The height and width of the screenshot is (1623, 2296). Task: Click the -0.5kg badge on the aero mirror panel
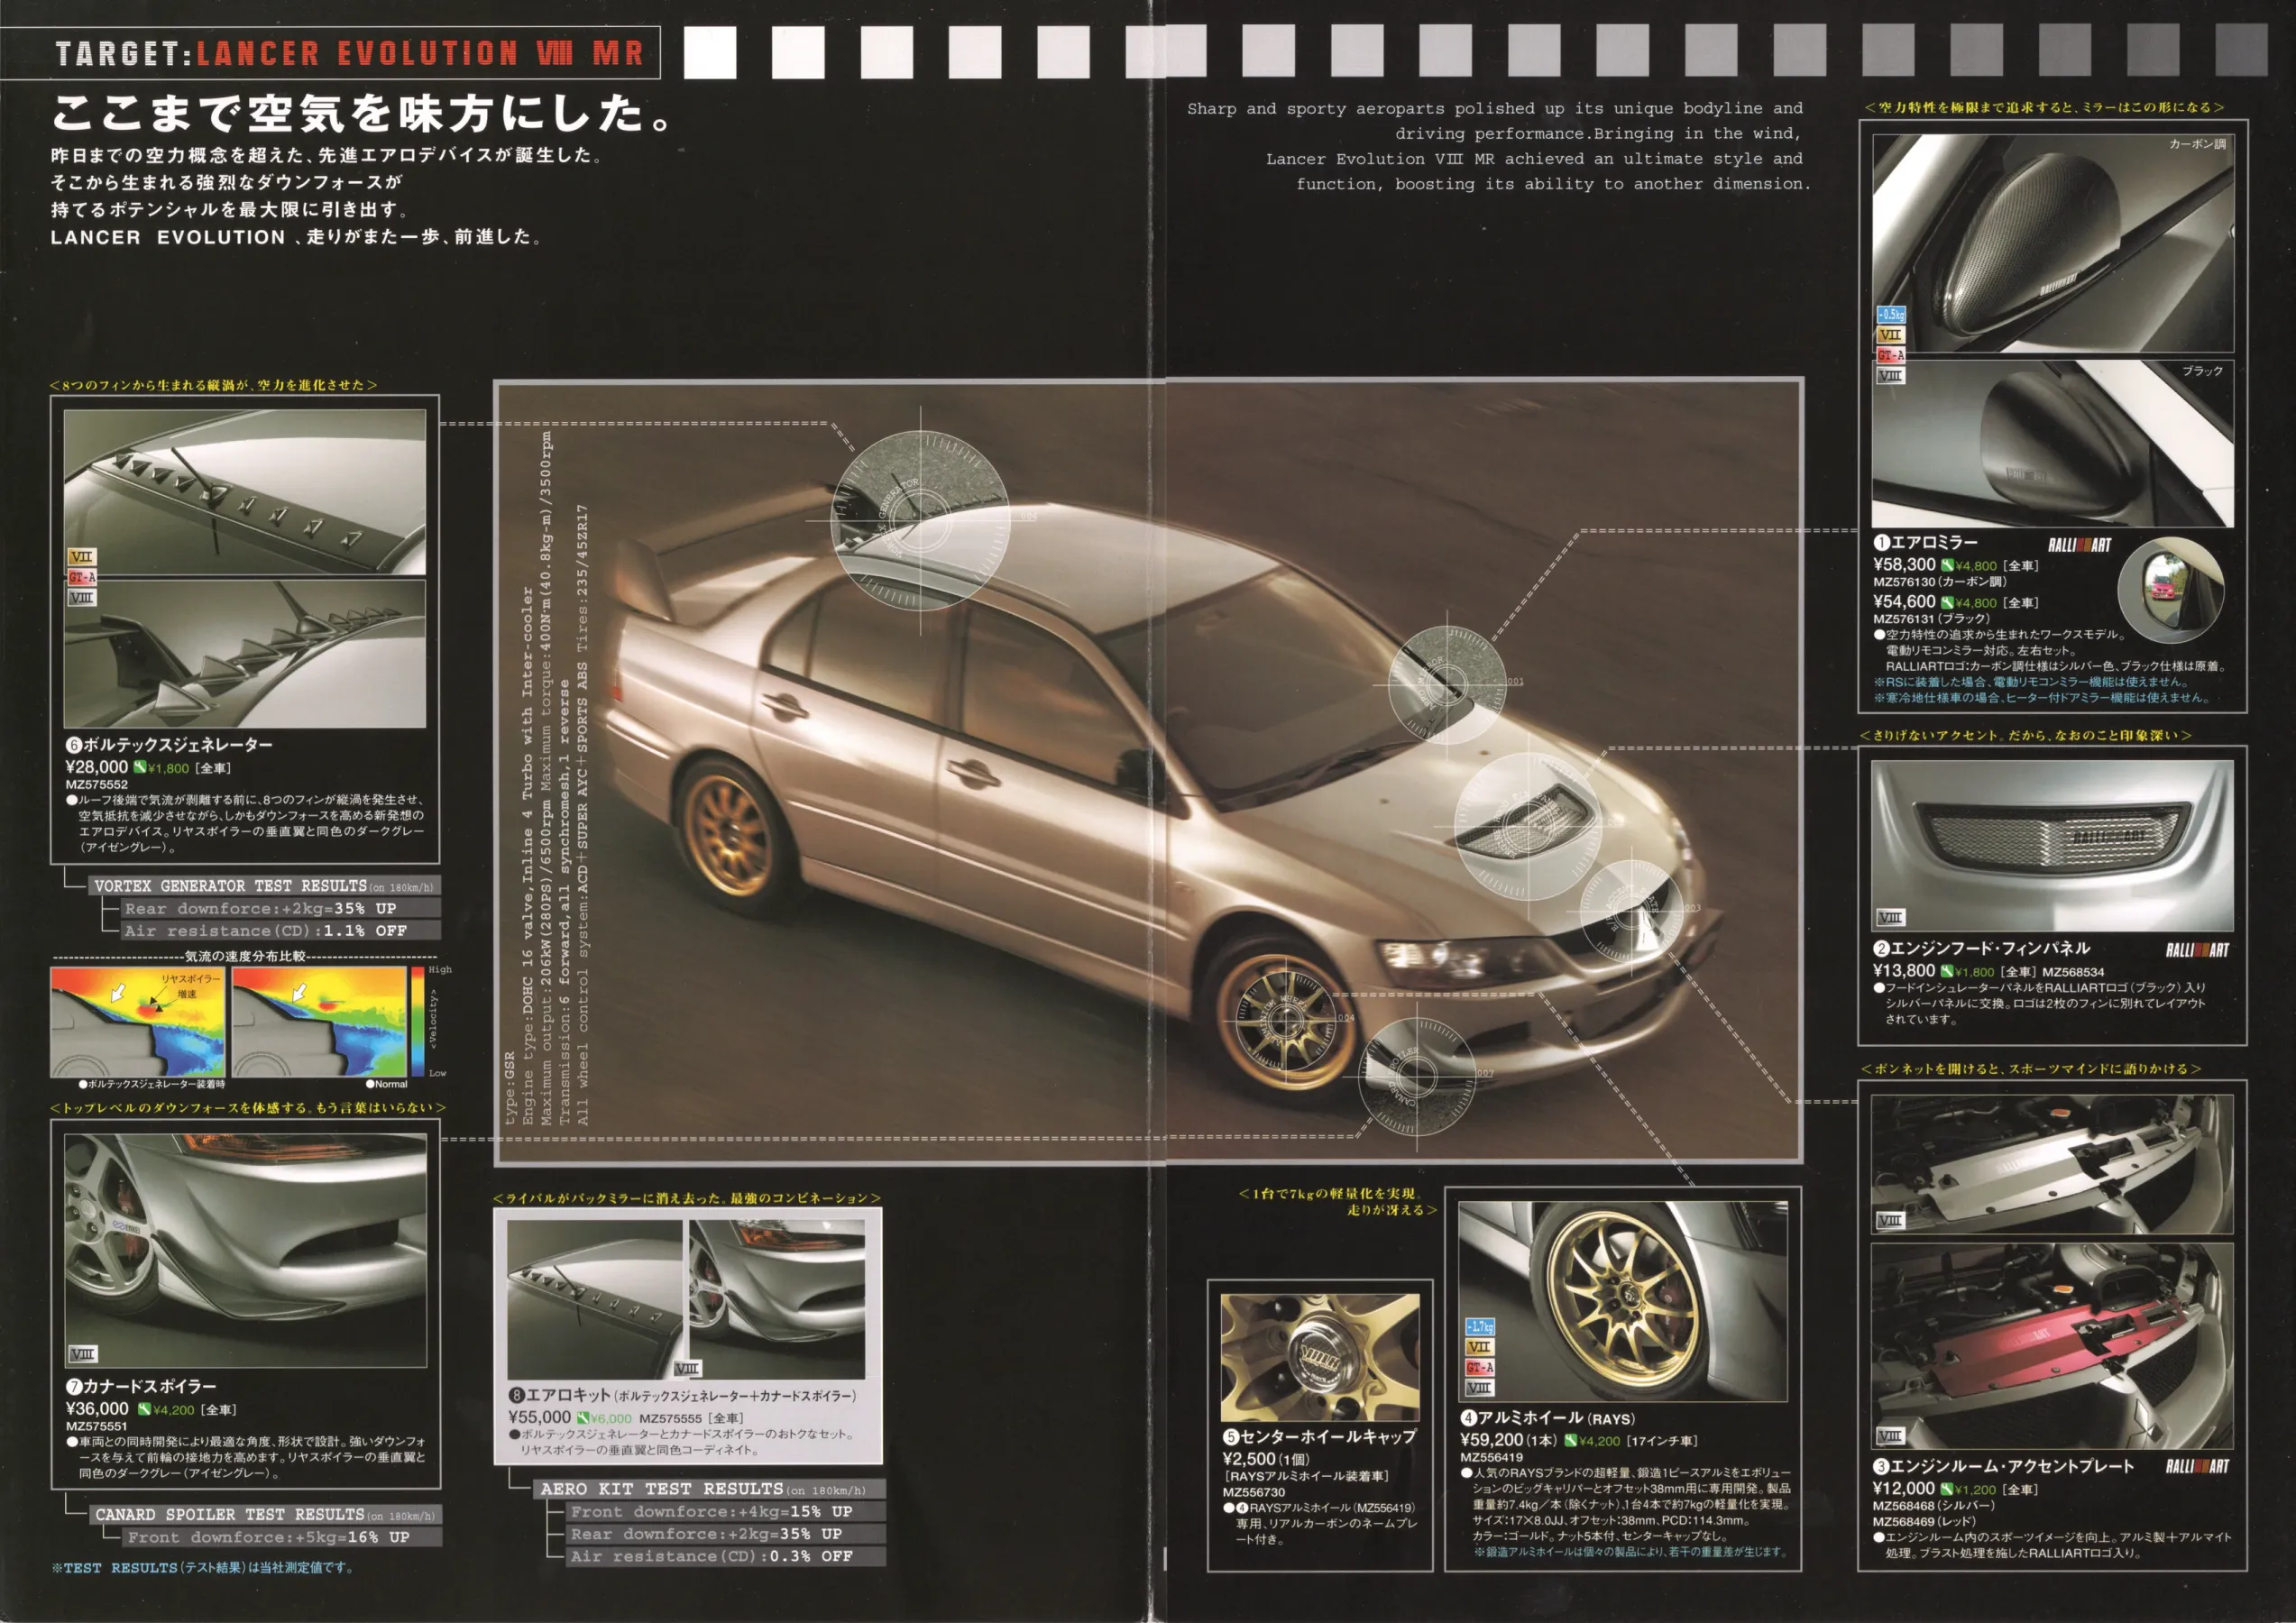[x=1890, y=314]
